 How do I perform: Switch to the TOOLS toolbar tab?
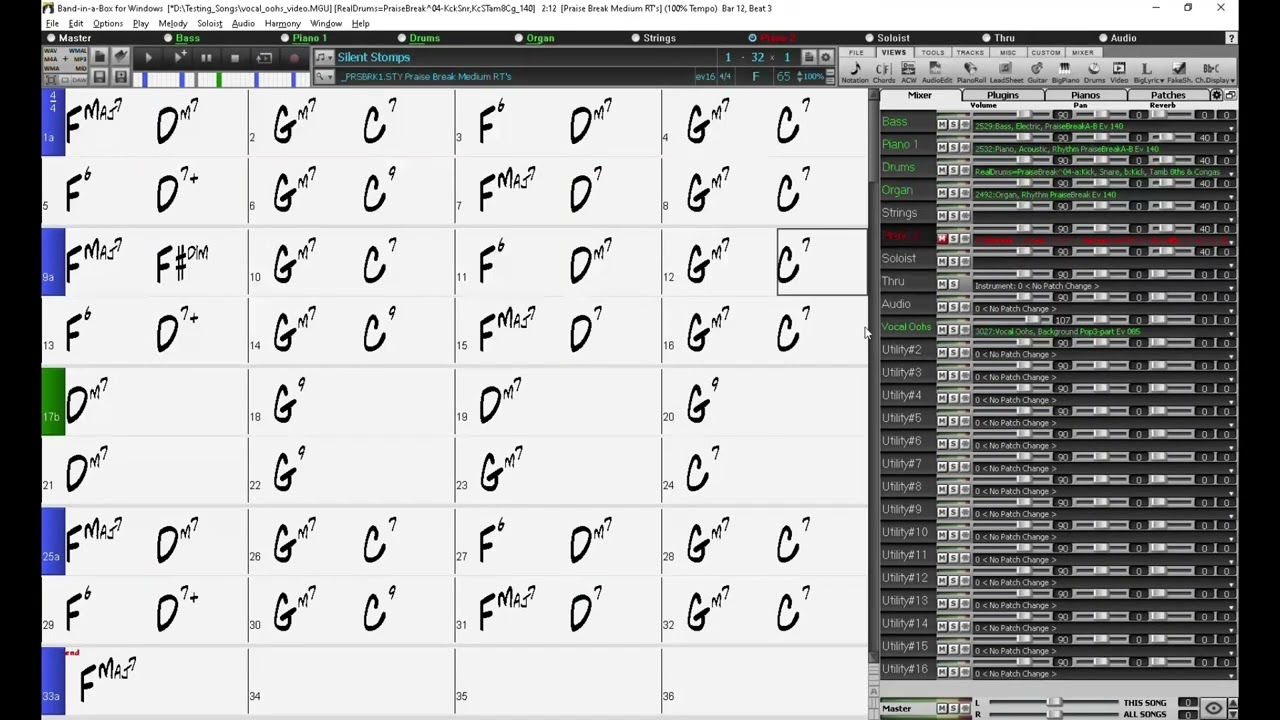coord(933,52)
